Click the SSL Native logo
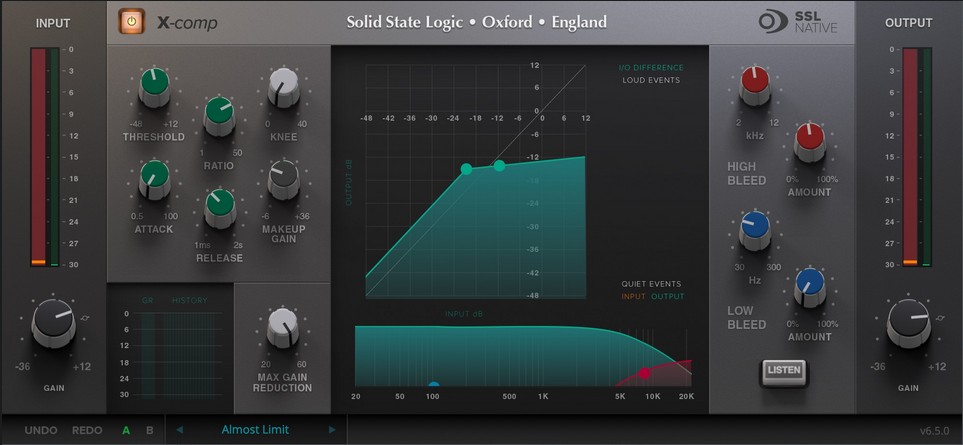963x445 pixels. coord(798,21)
